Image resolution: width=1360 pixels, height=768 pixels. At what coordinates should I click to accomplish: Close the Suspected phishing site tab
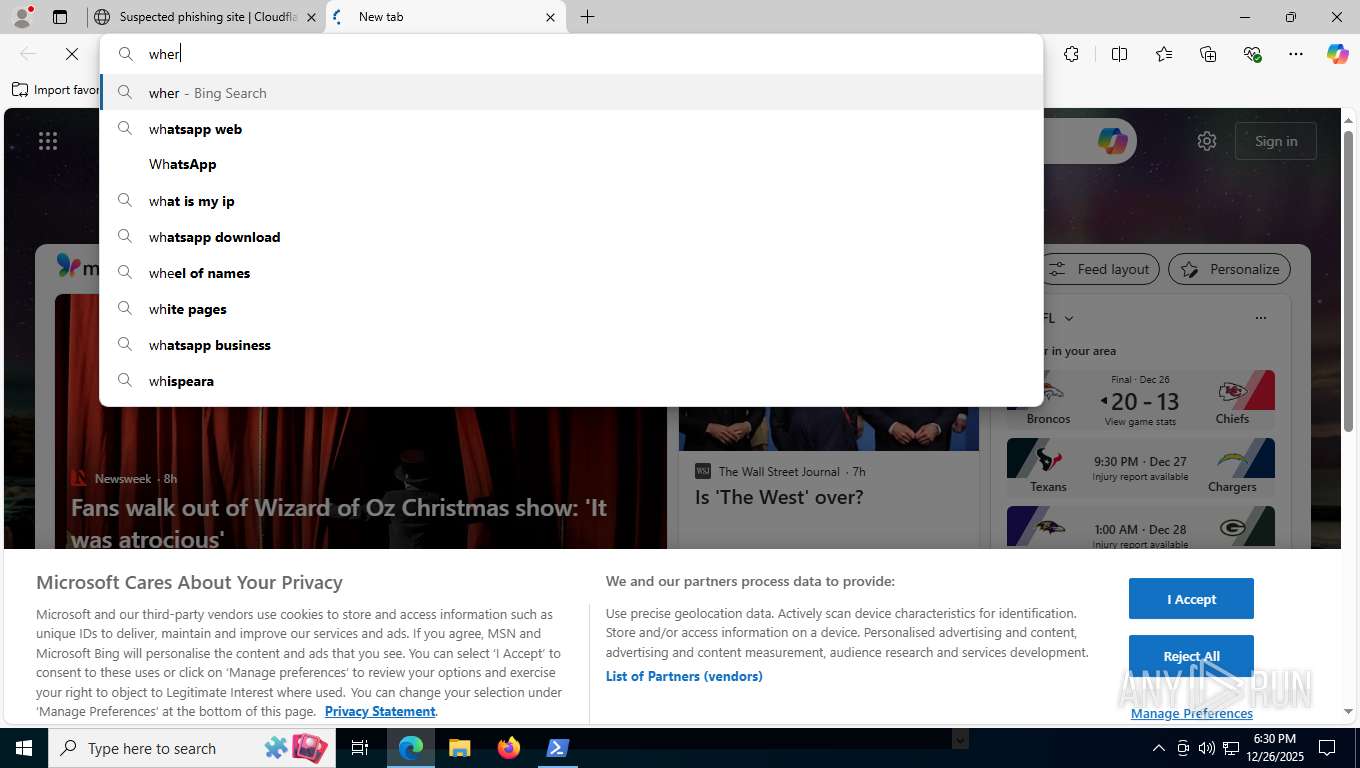pos(310,17)
